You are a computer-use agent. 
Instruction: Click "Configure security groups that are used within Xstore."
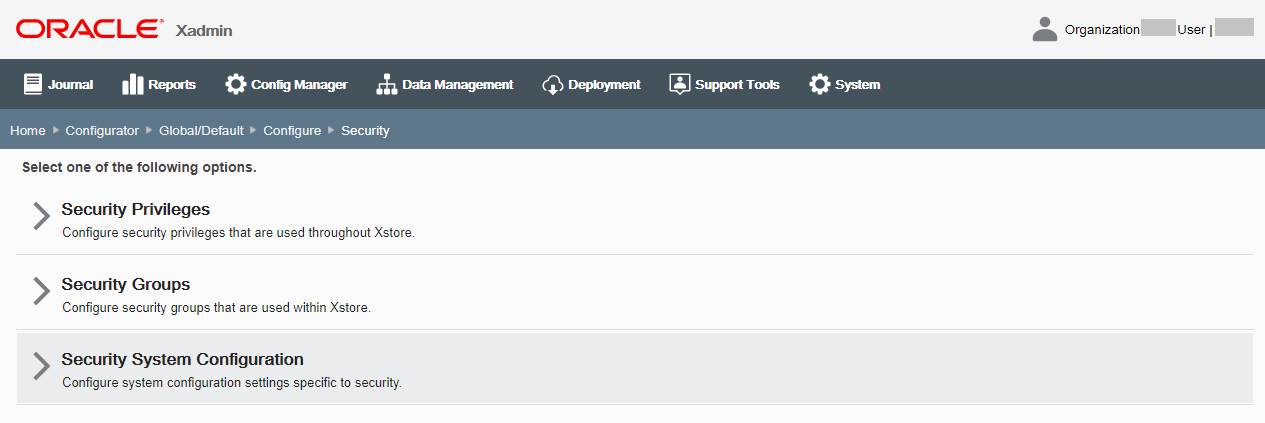coord(216,308)
